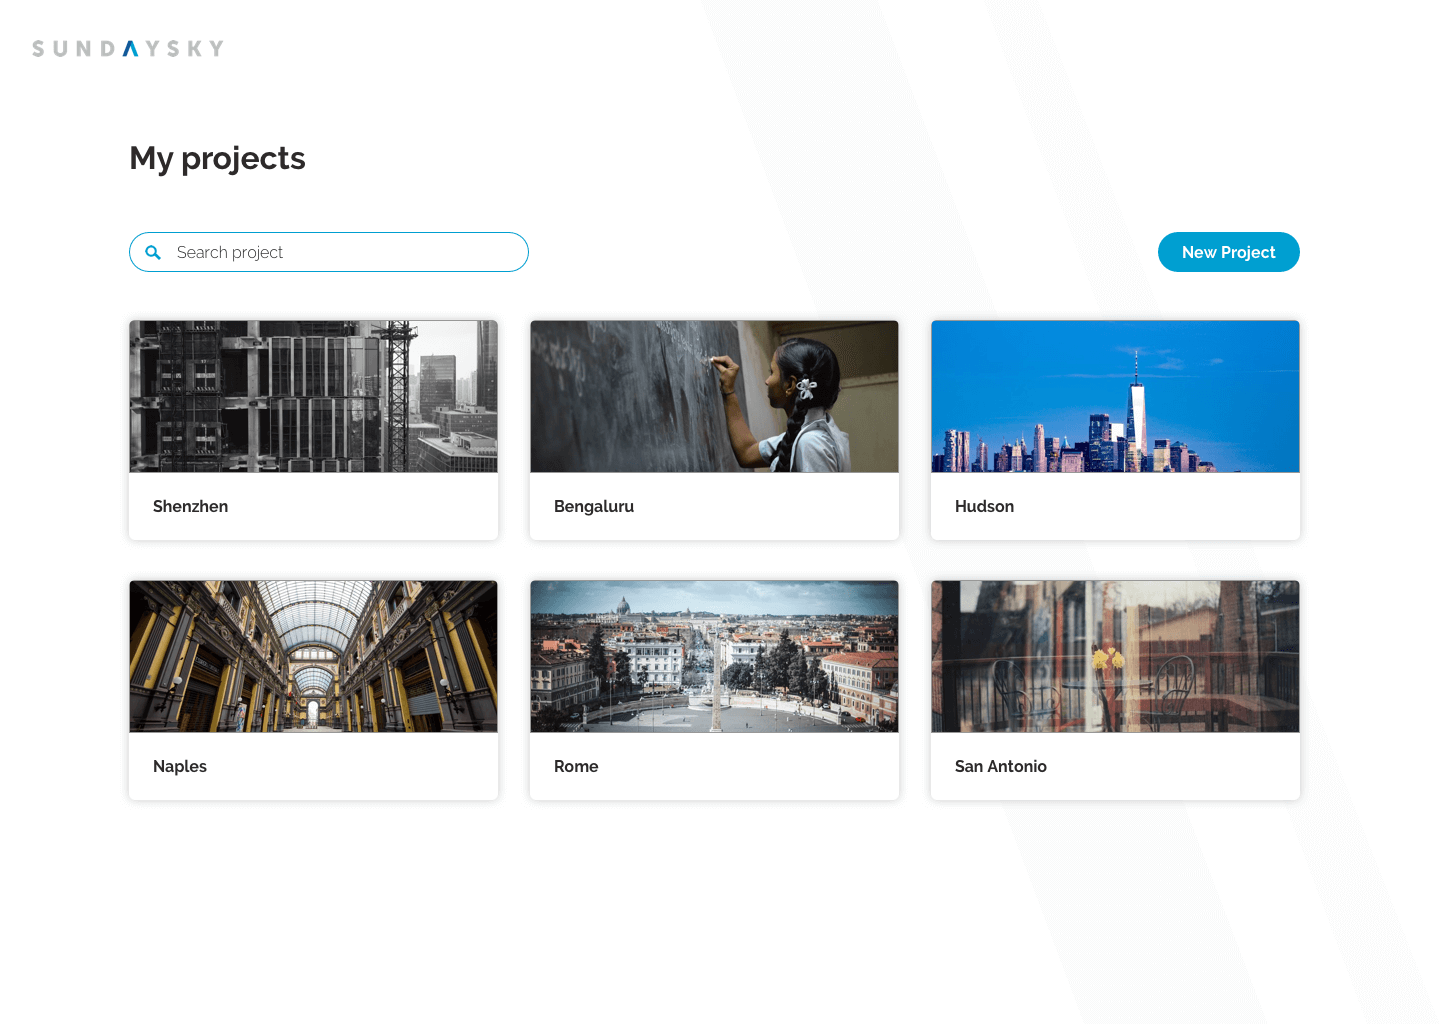This screenshot has height=1024, width=1440.
Task: Open the Naples gallery thumbnail
Action: tap(314, 656)
